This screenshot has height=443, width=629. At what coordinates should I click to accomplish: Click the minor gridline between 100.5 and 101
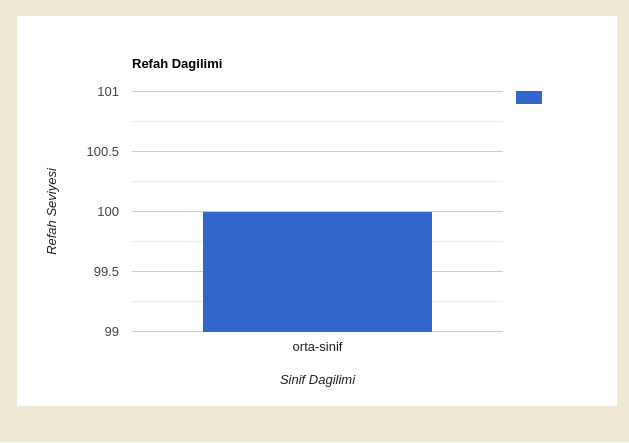(x=317, y=122)
